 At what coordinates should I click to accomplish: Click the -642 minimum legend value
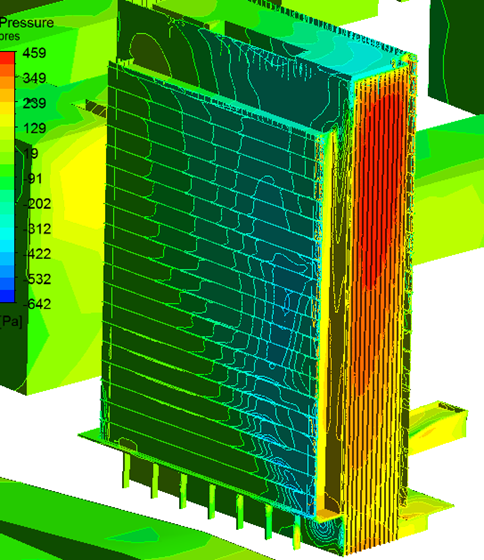click(37, 304)
